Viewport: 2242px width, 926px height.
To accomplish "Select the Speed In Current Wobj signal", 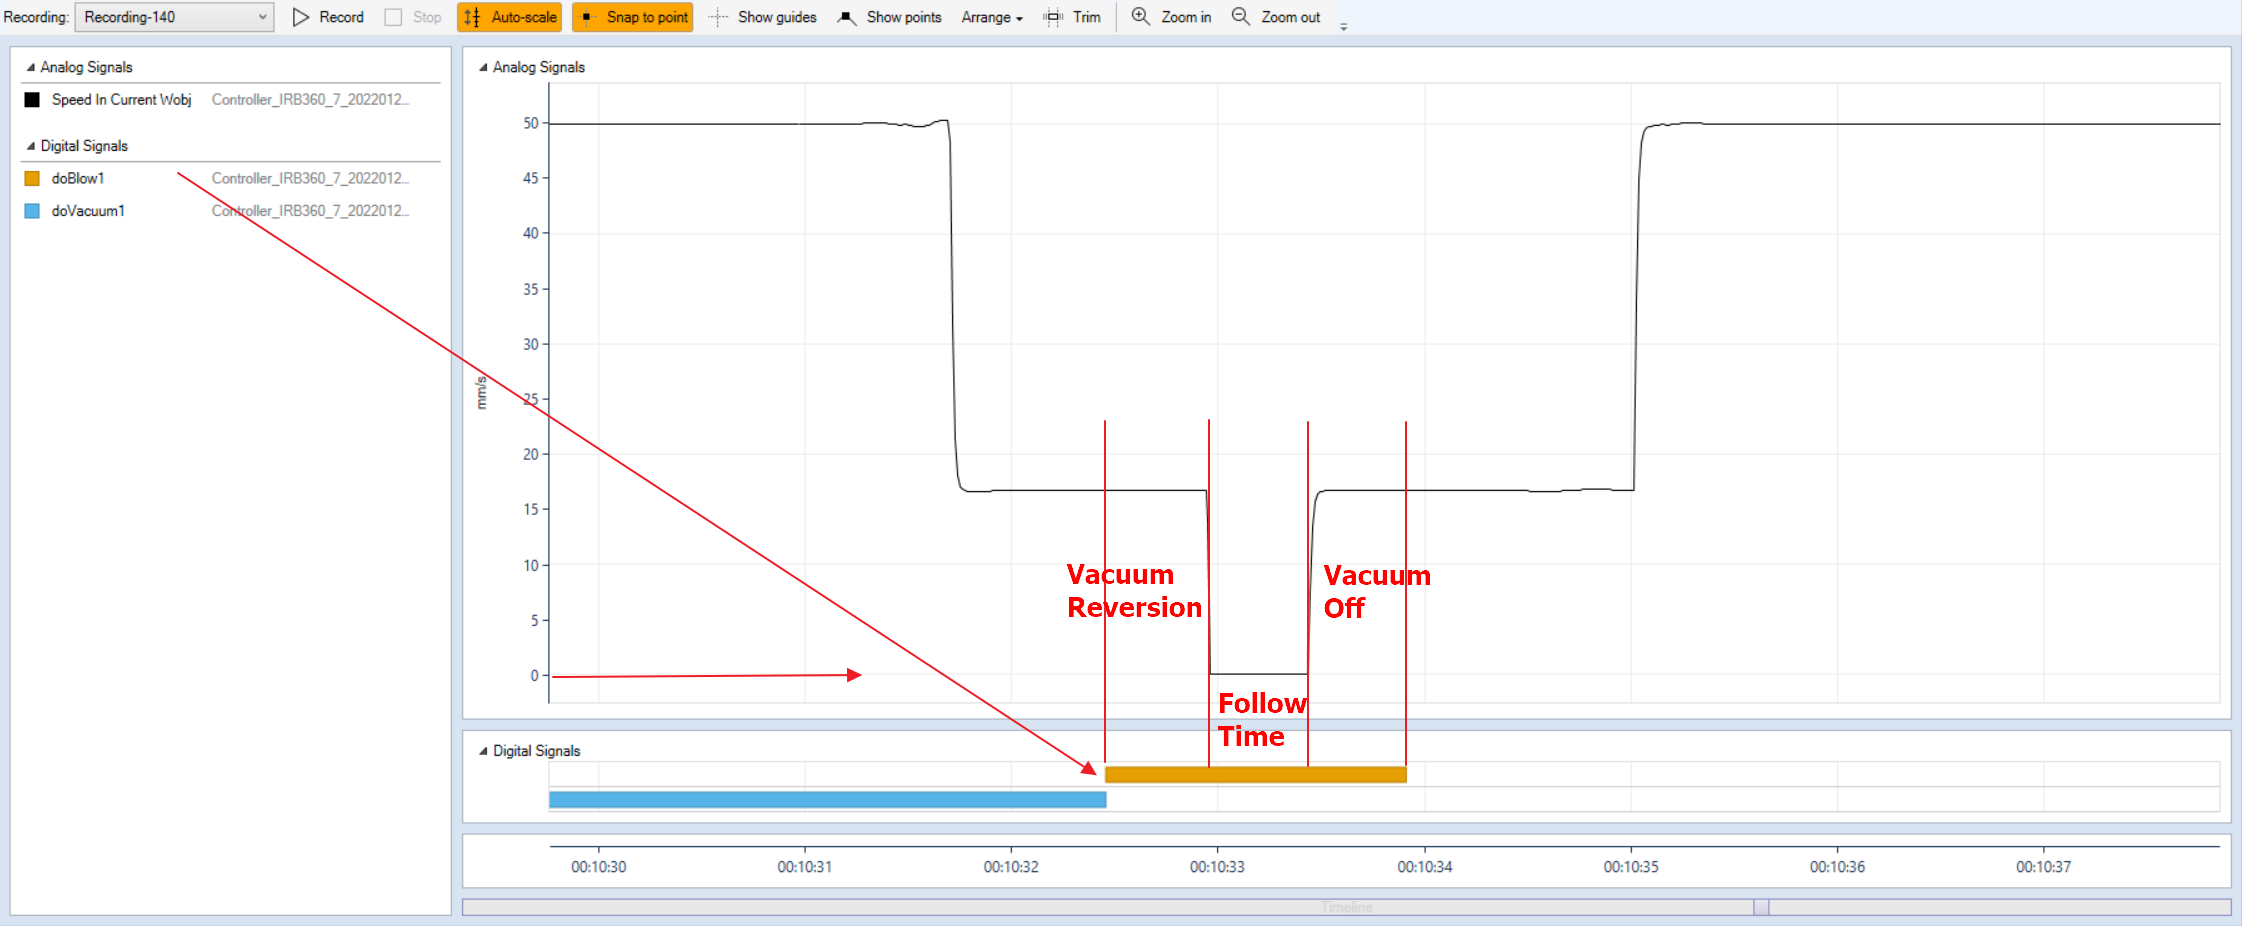I will coord(121,100).
